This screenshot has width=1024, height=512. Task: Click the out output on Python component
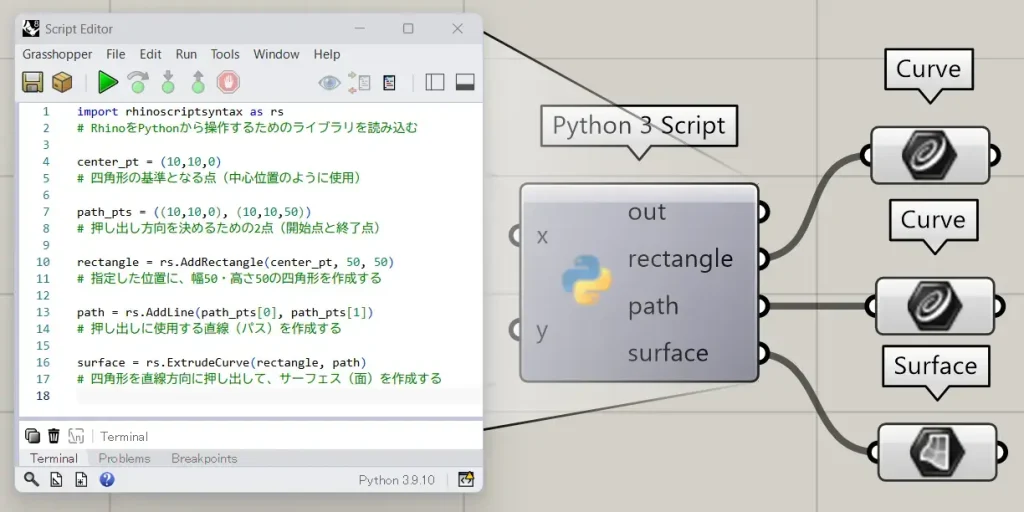click(647, 212)
